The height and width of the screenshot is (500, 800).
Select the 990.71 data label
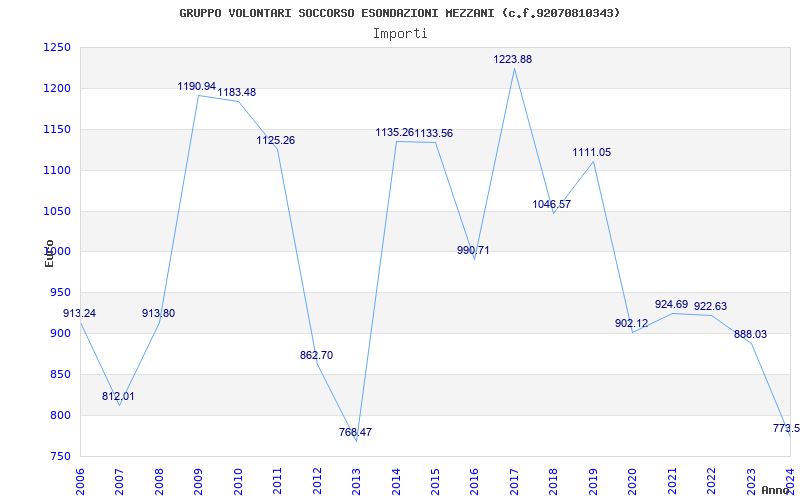tap(473, 250)
